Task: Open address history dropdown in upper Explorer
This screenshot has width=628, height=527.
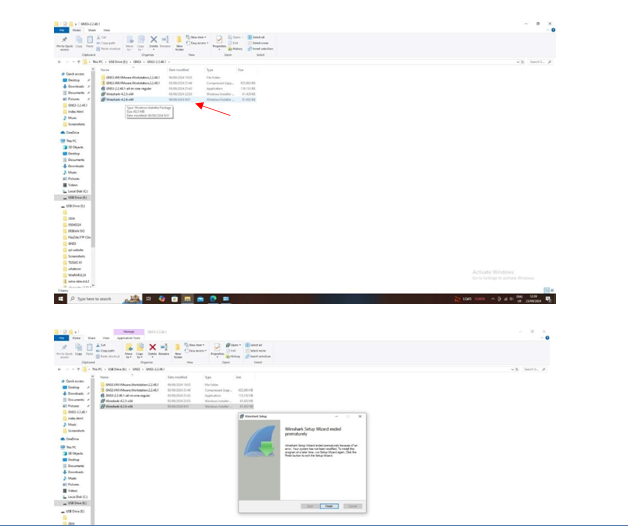Action: (x=518, y=62)
